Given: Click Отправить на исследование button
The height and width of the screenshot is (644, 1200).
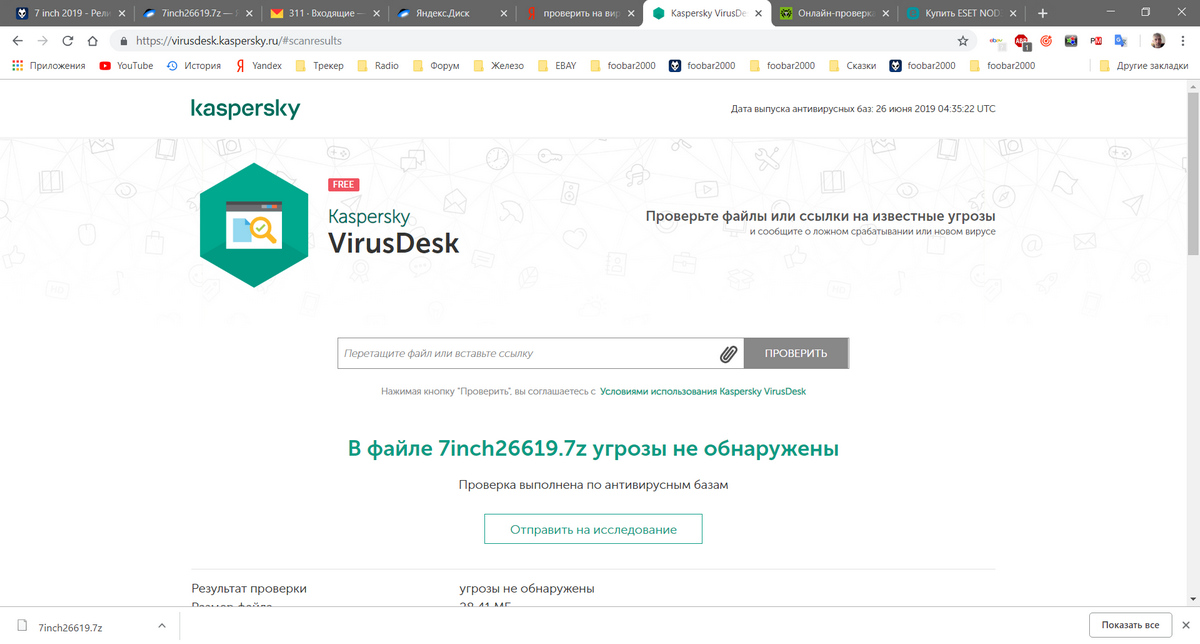Looking at the screenshot, I should click(x=593, y=529).
